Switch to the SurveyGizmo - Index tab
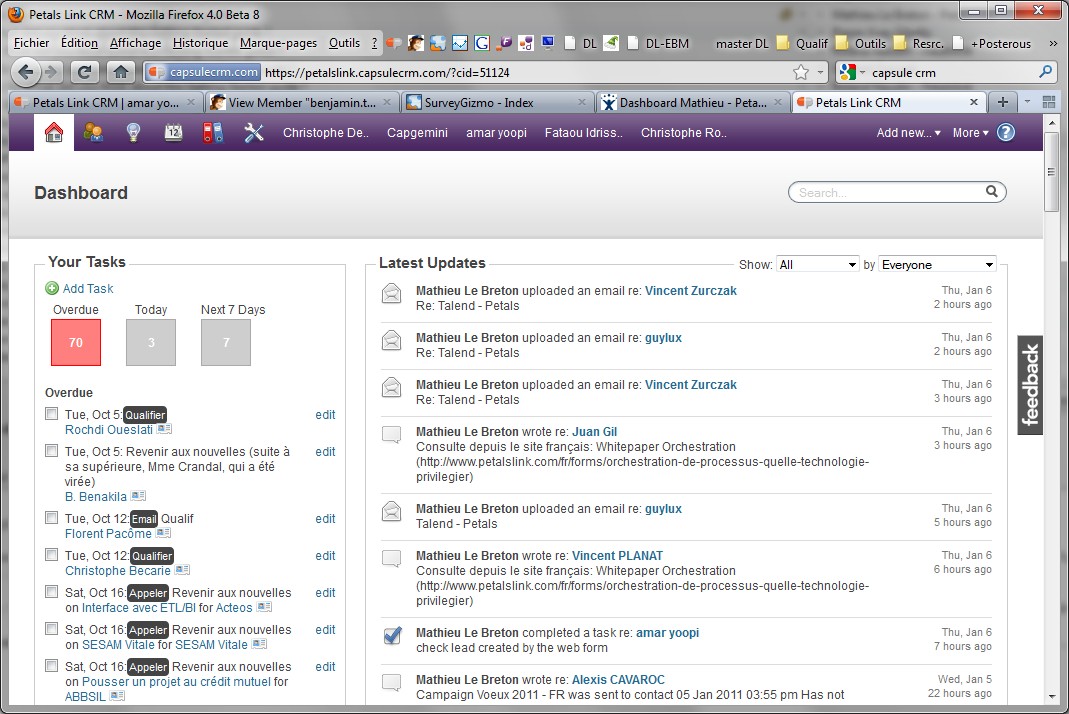Screen dimensions: 1069x714 tap(495, 103)
